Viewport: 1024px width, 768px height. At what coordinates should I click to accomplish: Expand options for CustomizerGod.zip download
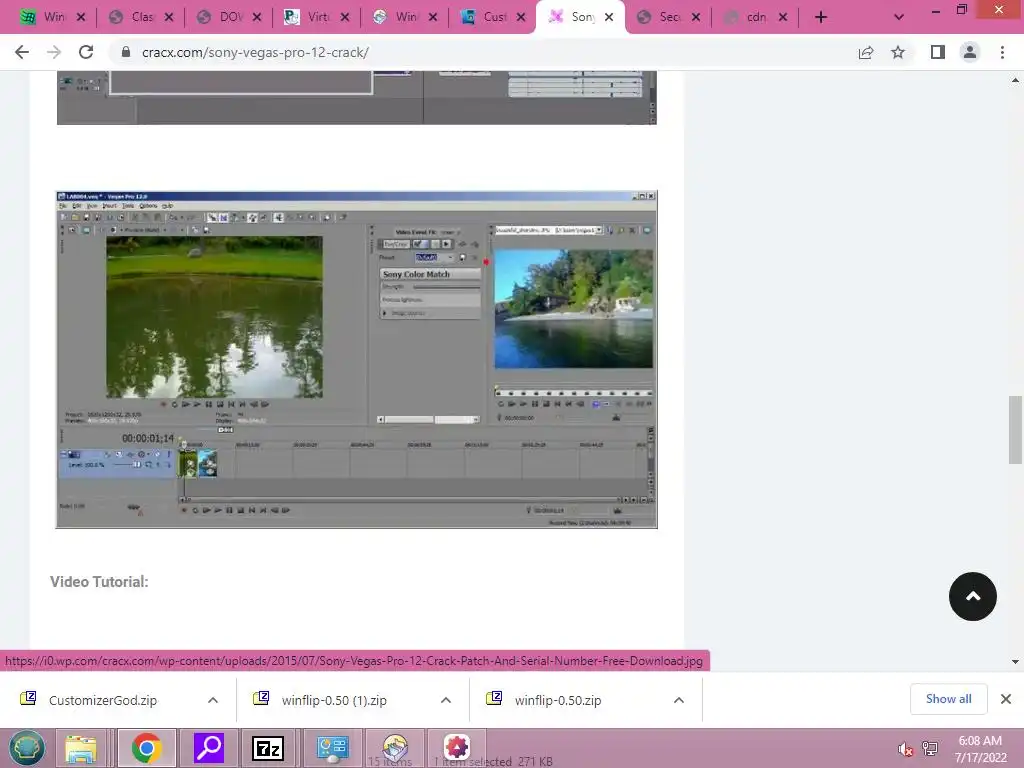213,700
